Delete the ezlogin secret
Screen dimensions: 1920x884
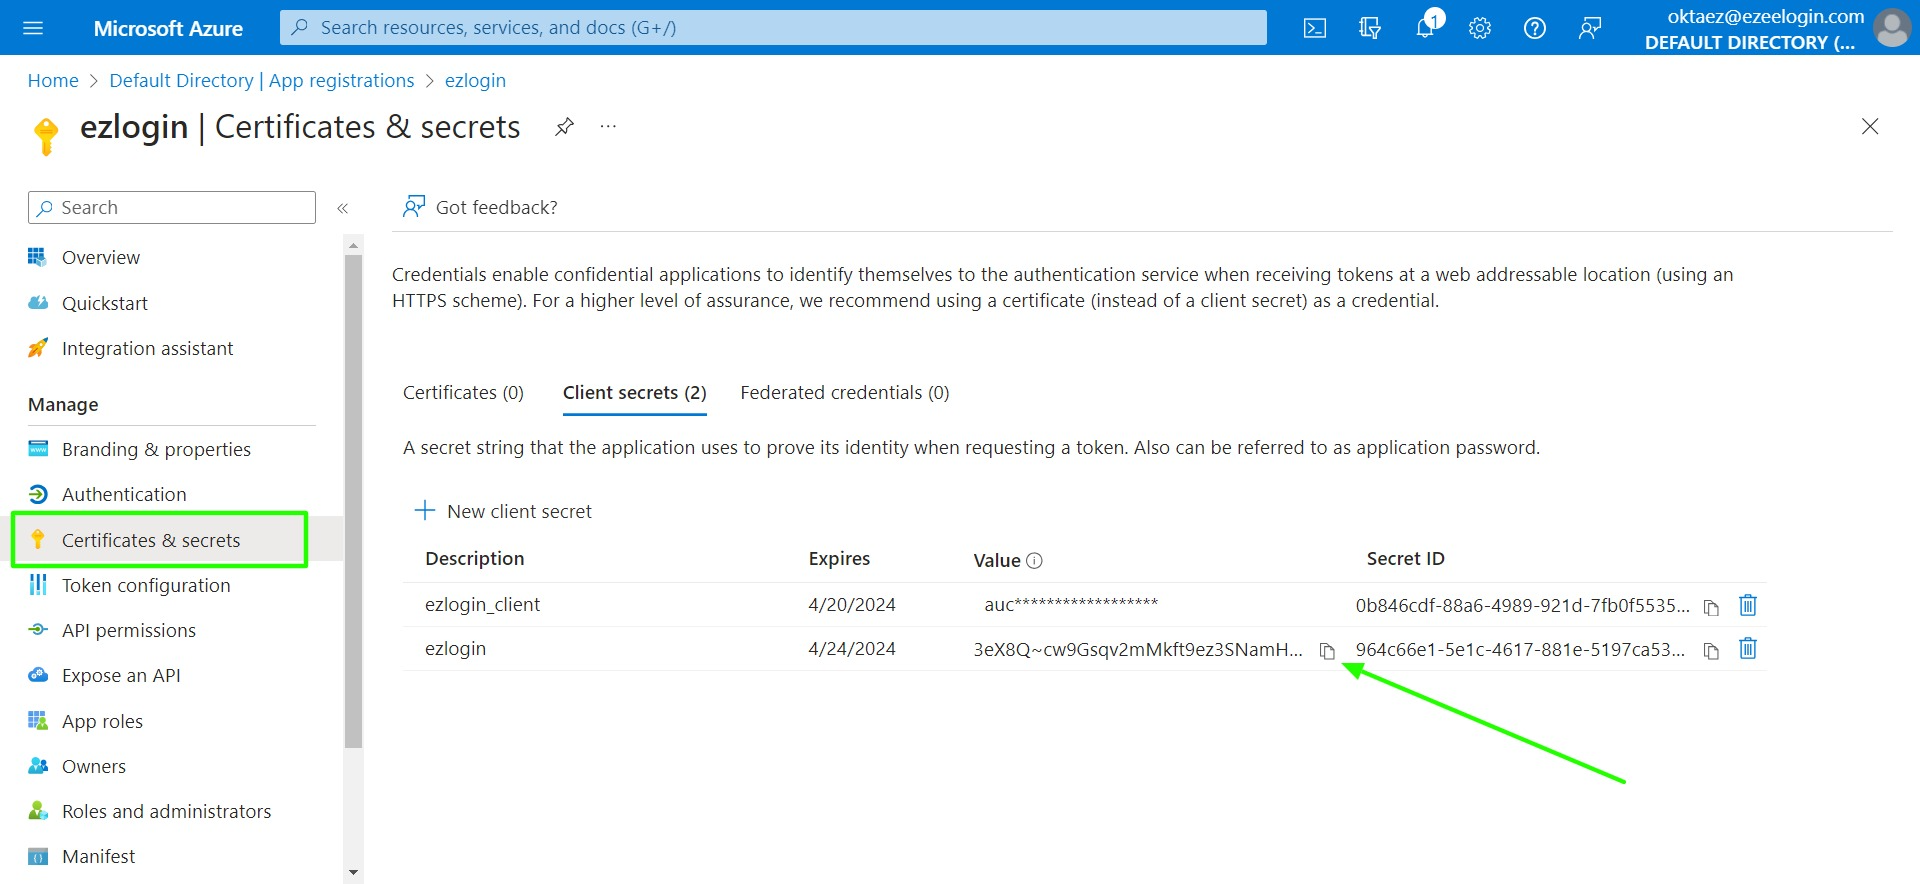click(1748, 649)
